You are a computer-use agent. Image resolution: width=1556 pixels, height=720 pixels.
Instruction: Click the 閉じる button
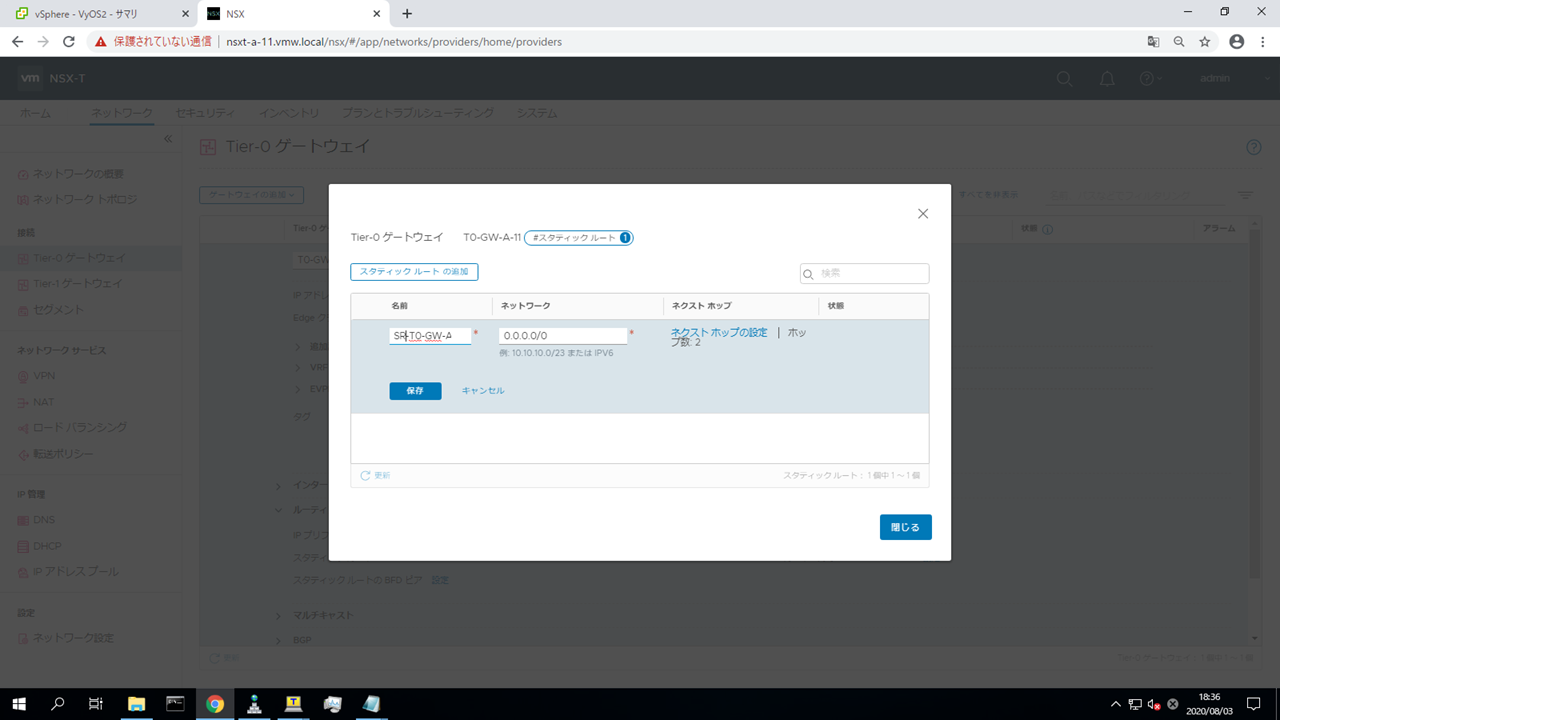(906, 527)
